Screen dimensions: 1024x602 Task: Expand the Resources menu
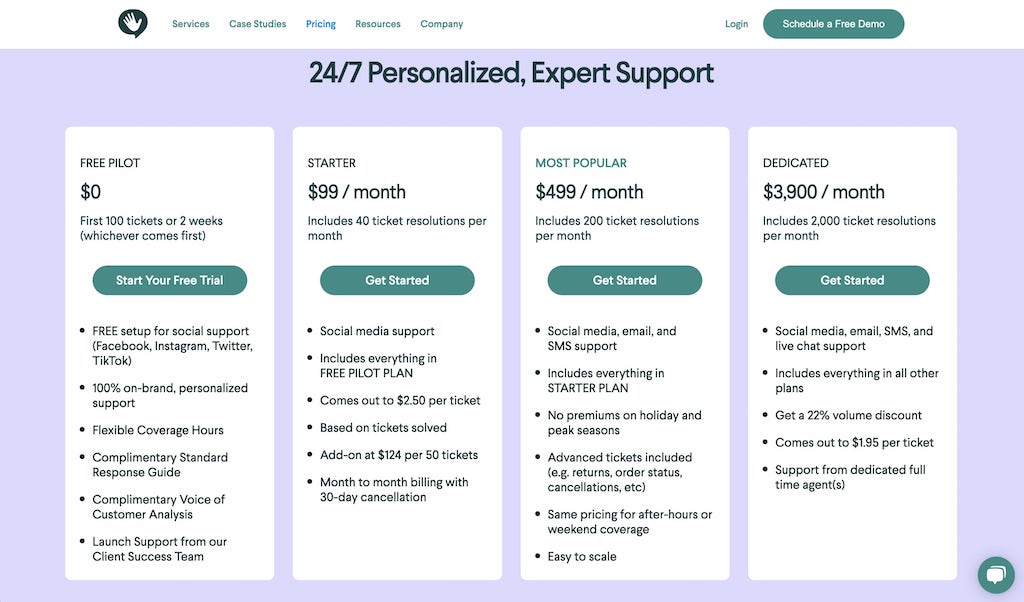coord(378,24)
